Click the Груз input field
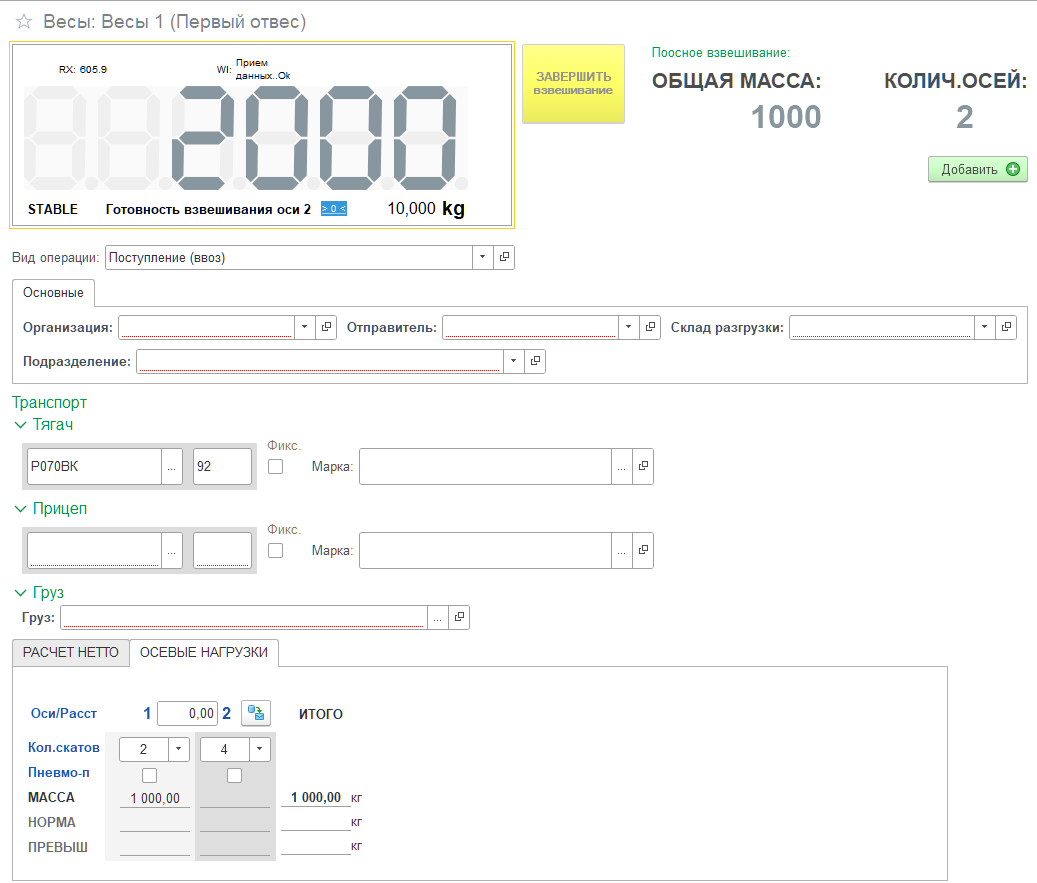 (x=243, y=618)
